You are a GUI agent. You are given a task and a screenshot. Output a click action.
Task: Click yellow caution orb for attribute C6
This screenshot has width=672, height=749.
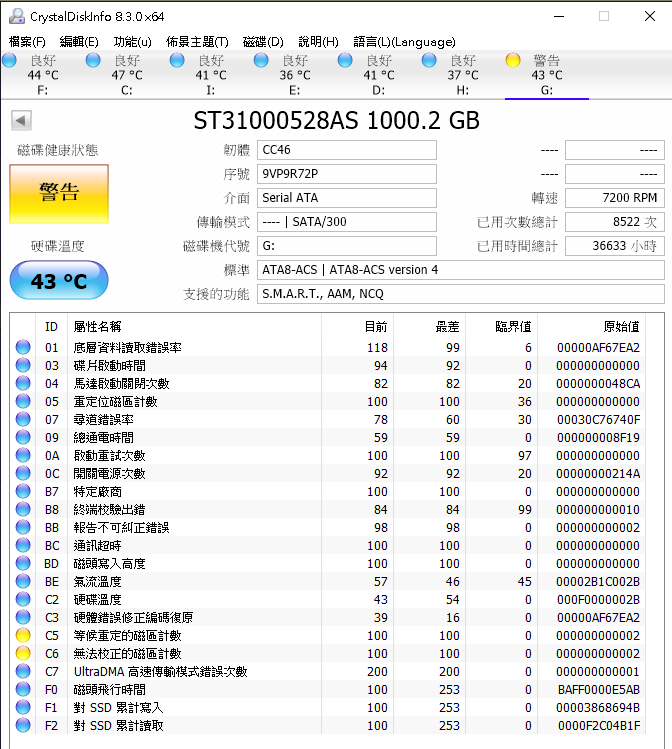23,653
